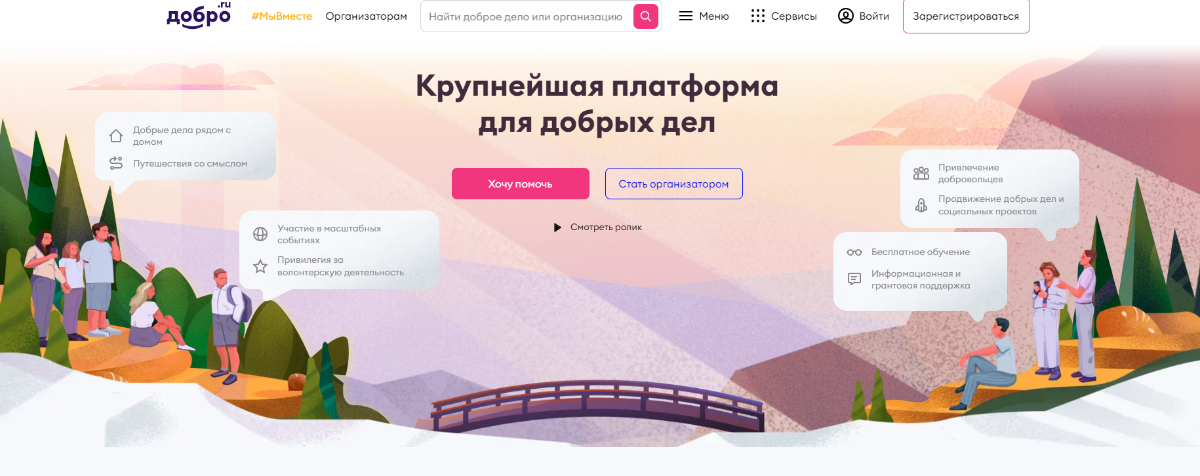Click the star icon for Привилегия
The image size is (1200, 476).
[260, 266]
